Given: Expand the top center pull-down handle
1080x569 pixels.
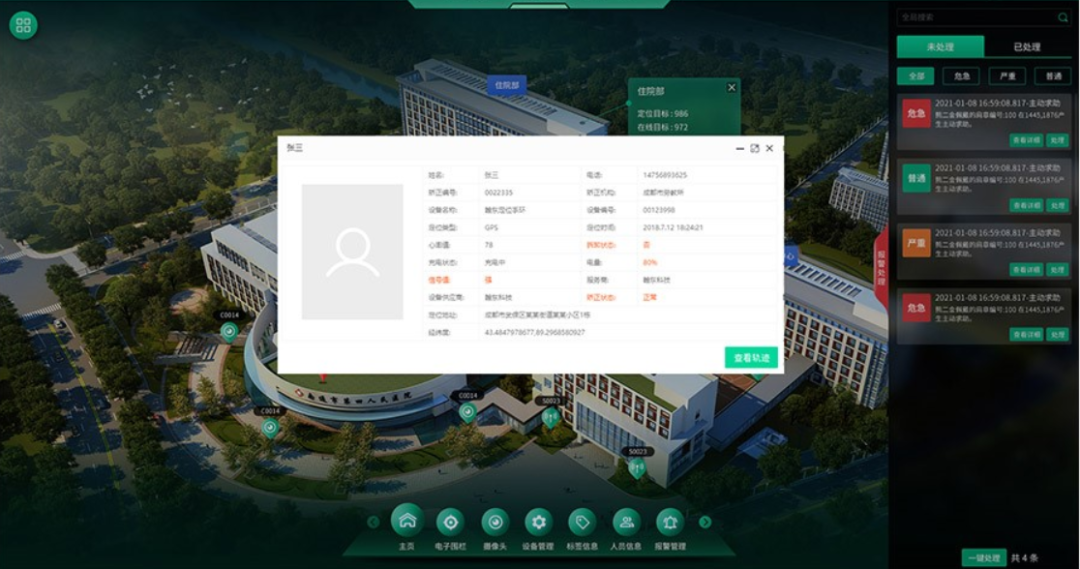Looking at the screenshot, I should coord(539,5).
